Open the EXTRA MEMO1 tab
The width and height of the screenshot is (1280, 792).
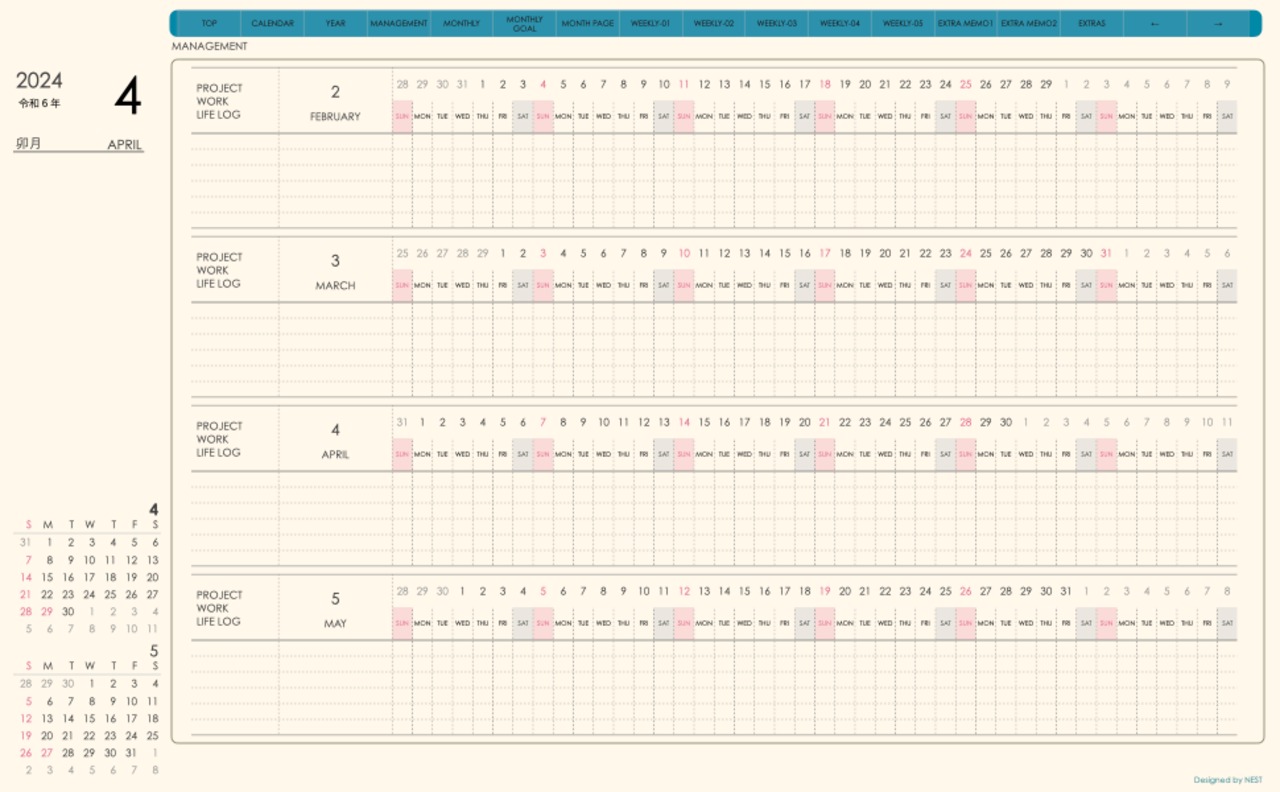966,23
